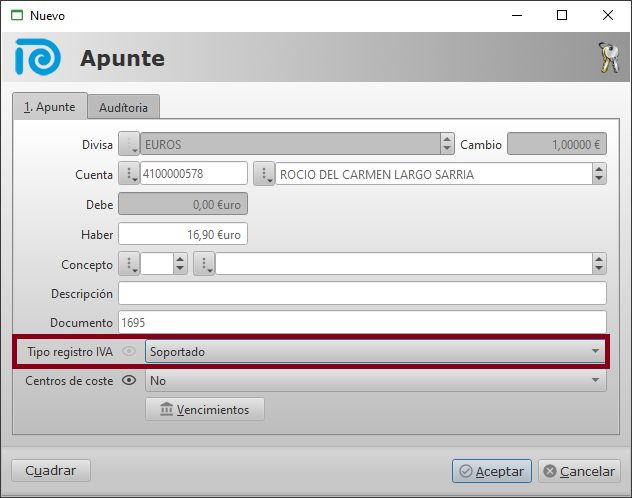Image resolution: width=632 pixels, height=498 pixels.
Task: Click the app logo next to Apunte
Action: coord(38,58)
